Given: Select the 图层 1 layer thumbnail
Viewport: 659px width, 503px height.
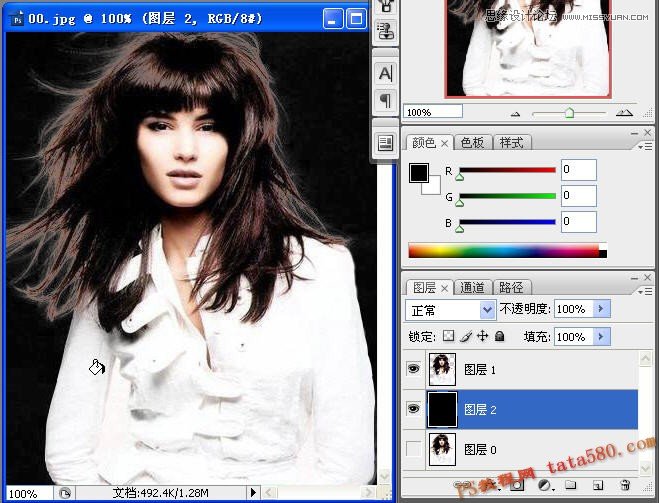Looking at the screenshot, I should coord(442,369).
